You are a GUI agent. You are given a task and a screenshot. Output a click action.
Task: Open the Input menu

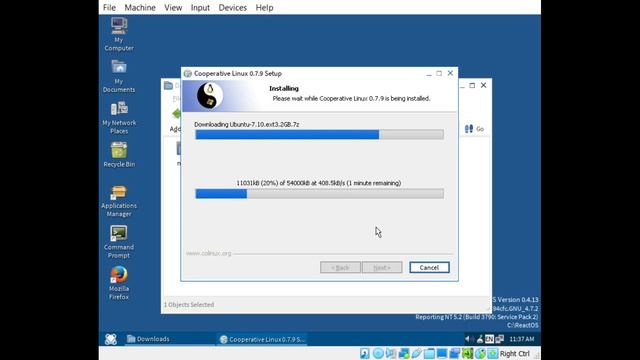200,8
